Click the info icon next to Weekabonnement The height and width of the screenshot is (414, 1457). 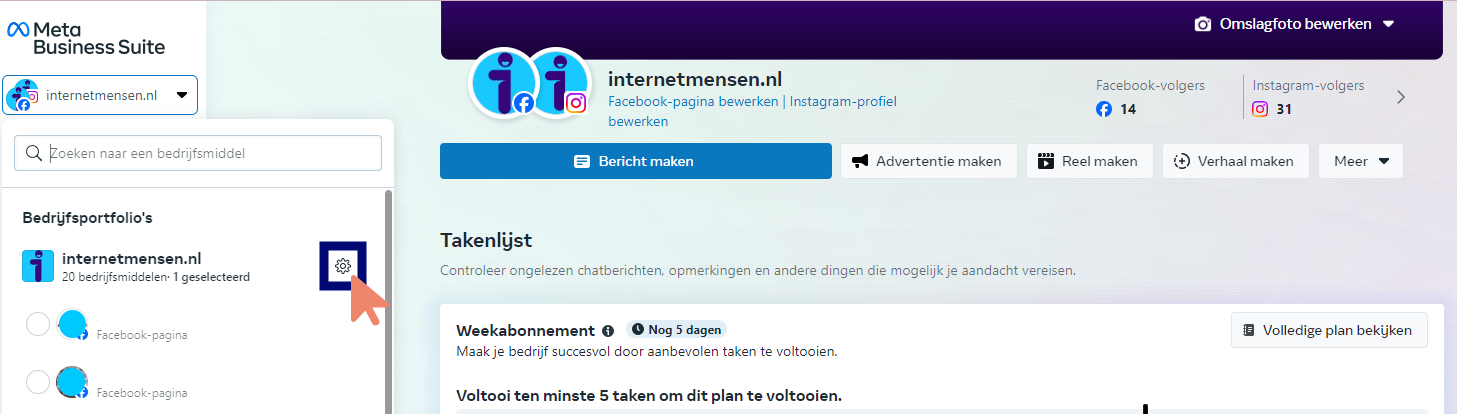click(x=608, y=330)
